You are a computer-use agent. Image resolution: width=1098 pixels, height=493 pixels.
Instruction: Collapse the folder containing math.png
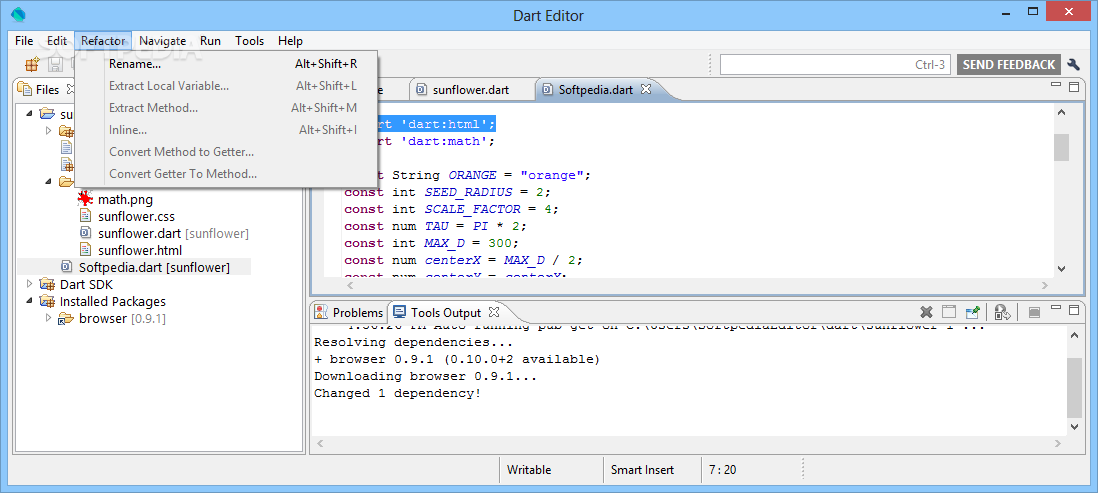[48, 181]
